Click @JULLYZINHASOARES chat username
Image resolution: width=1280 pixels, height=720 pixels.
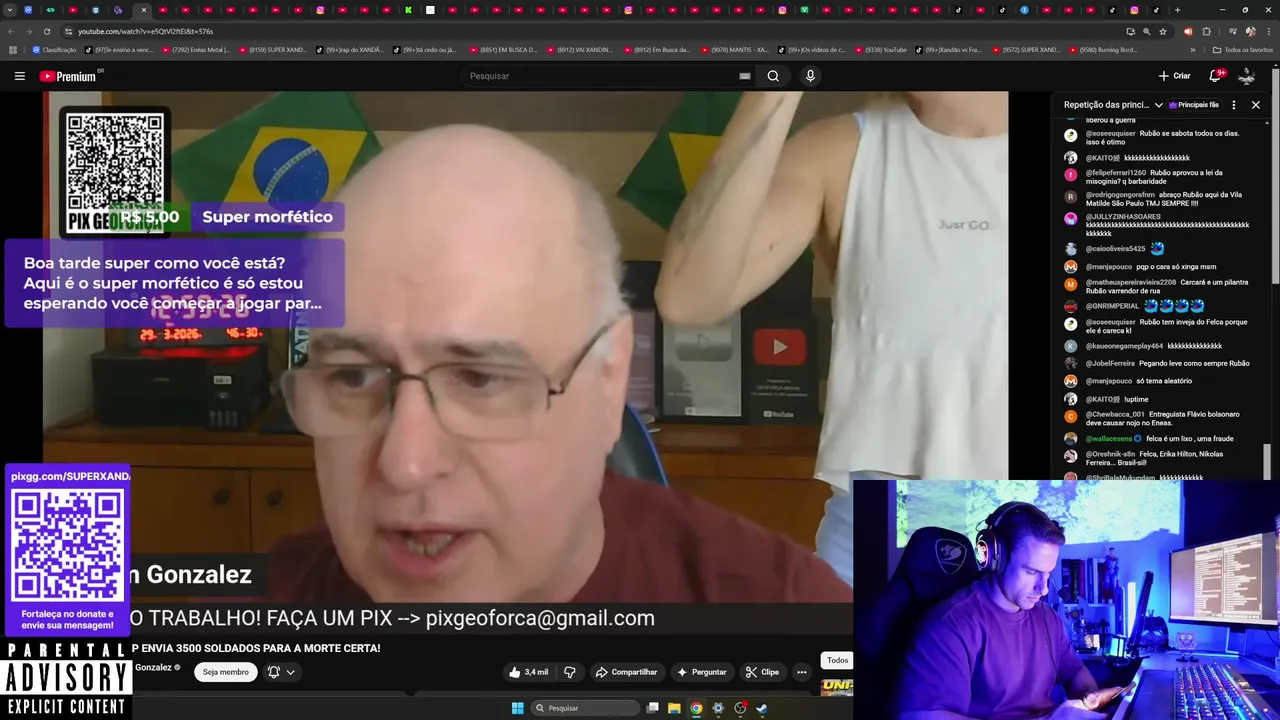(x=1123, y=216)
